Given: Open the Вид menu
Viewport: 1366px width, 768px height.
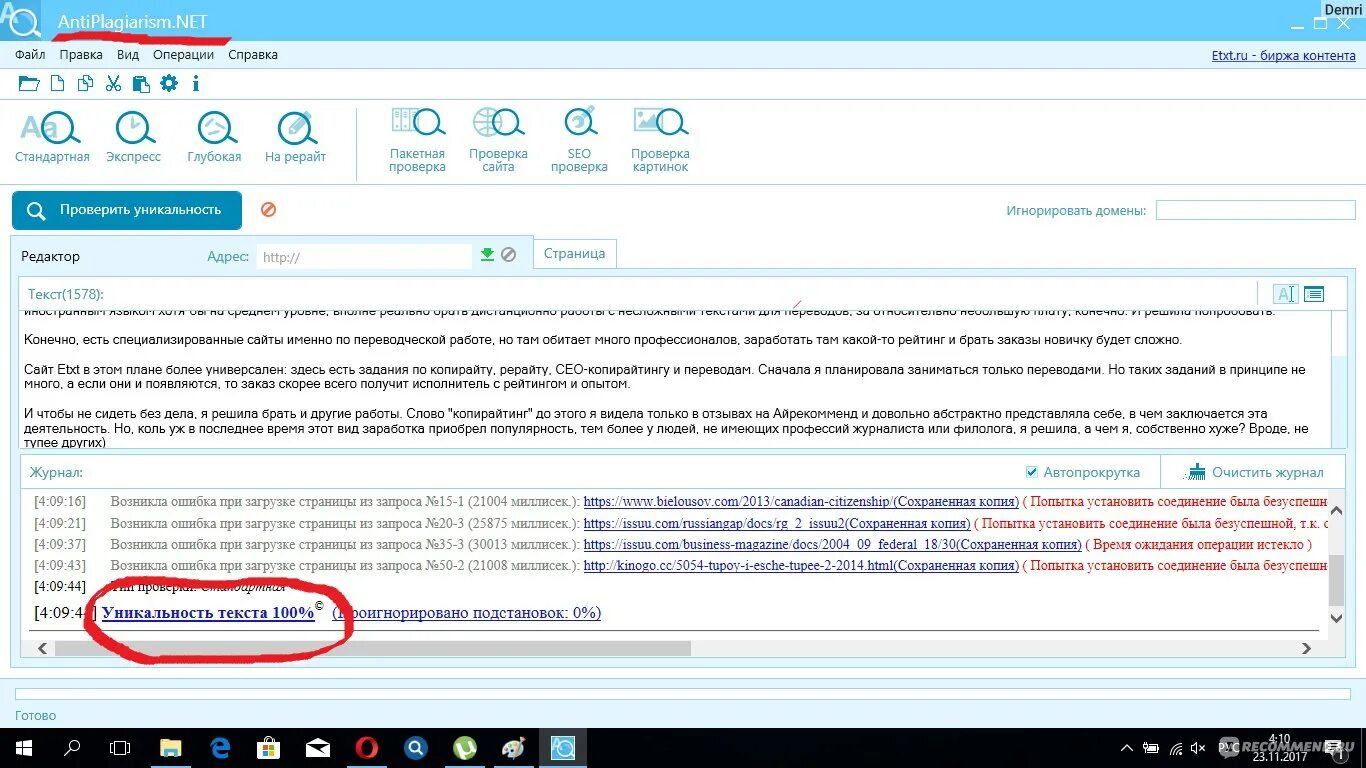Looking at the screenshot, I should (x=128, y=55).
